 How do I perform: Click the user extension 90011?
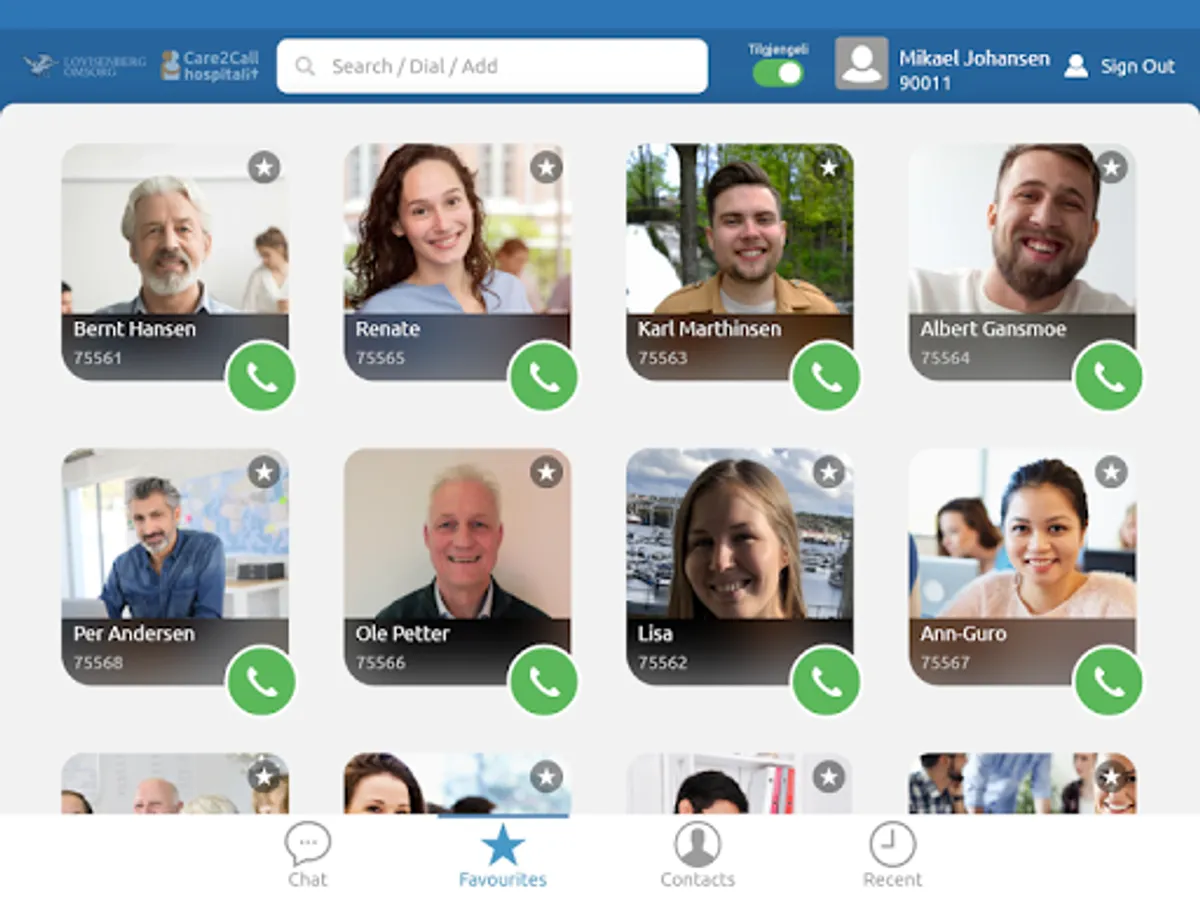925,84
